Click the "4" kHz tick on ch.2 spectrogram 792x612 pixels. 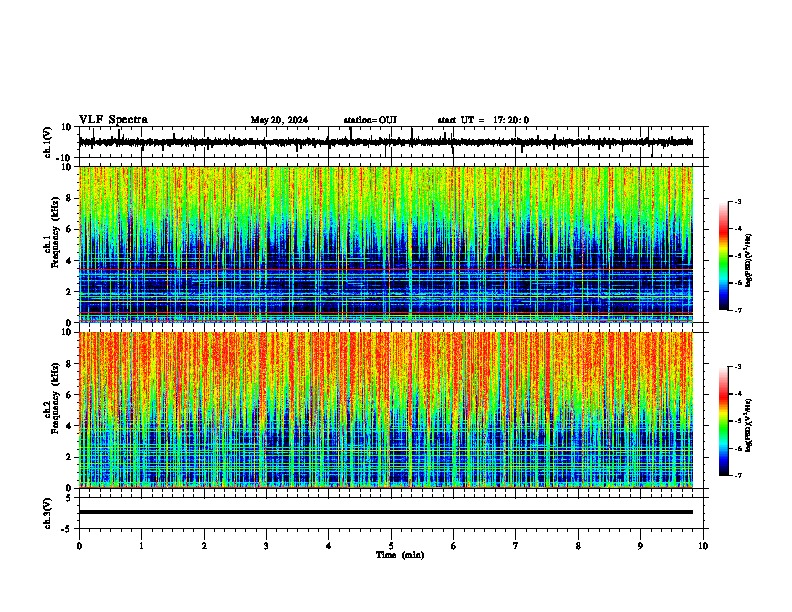point(69,426)
